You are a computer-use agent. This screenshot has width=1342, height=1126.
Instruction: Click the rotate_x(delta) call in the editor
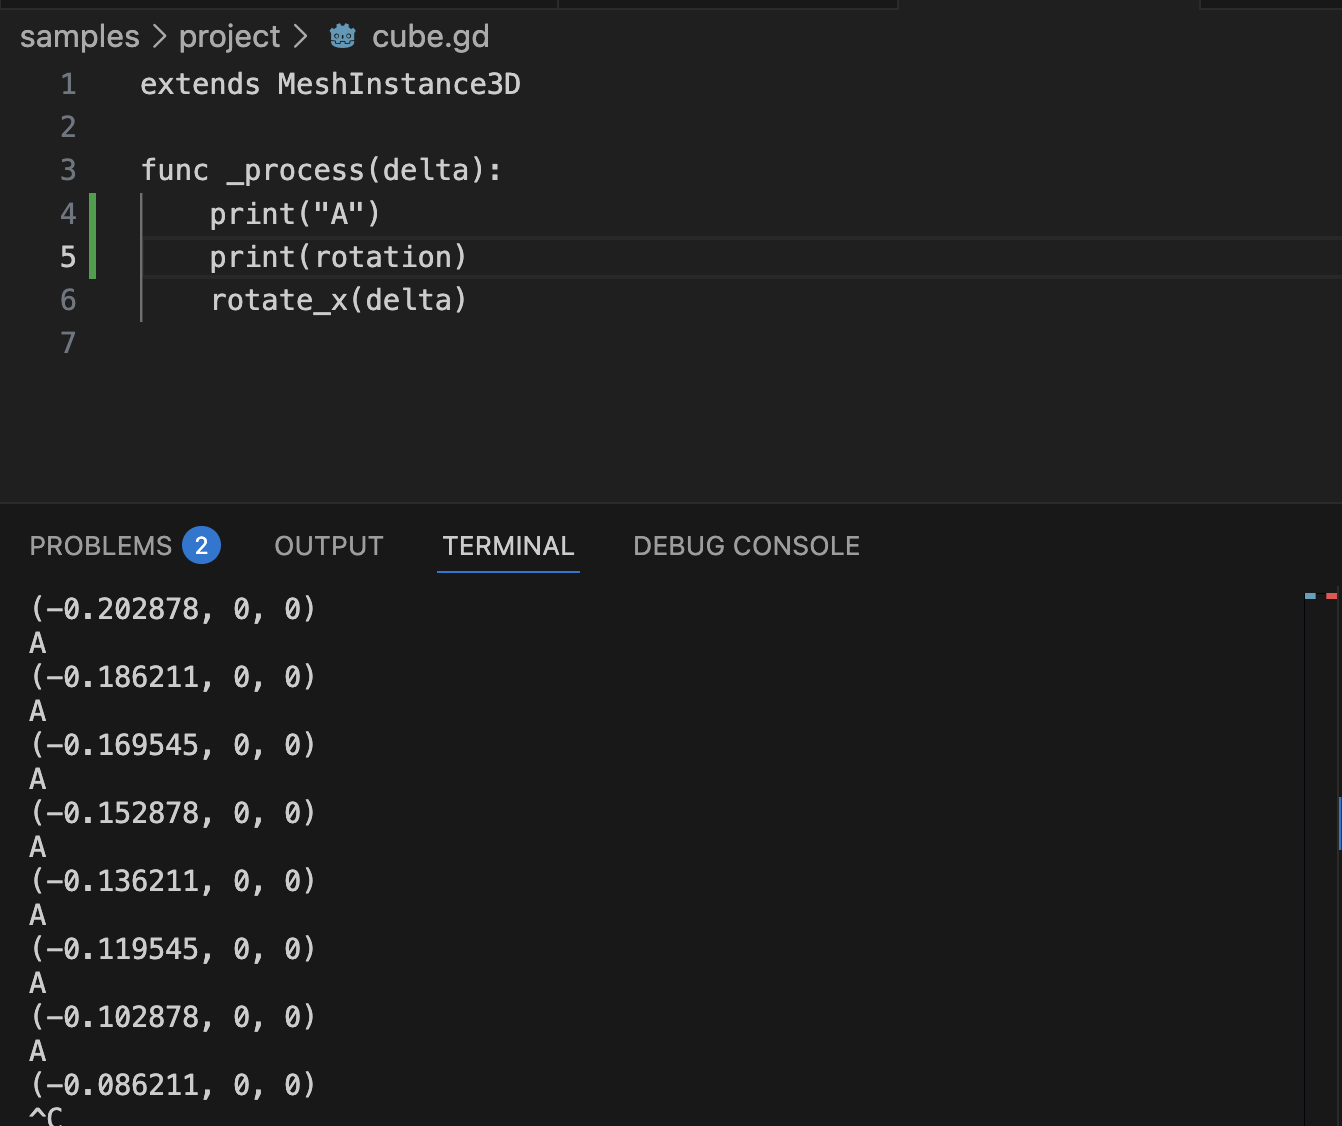click(338, 300)
